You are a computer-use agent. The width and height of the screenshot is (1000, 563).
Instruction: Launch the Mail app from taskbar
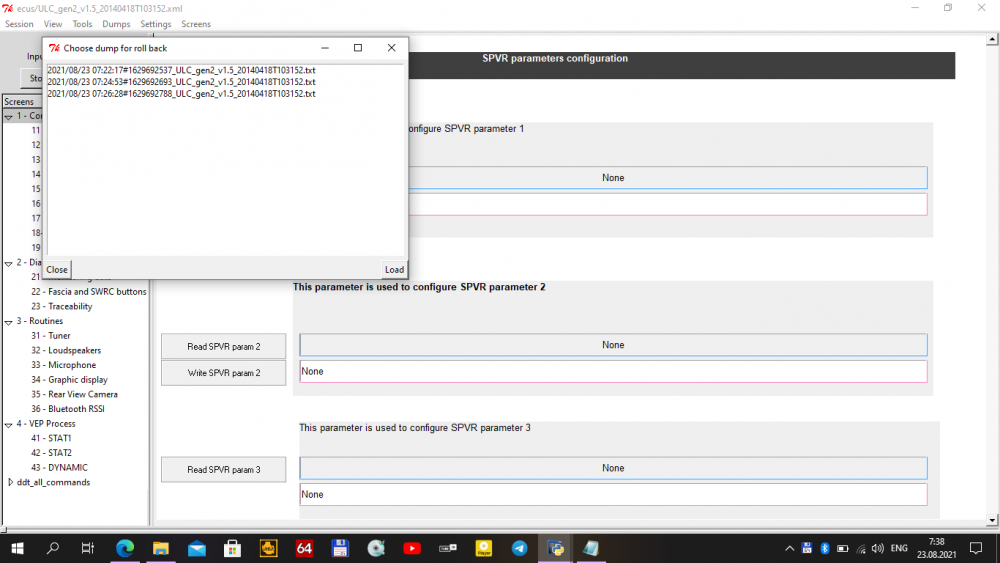click(x=196, y=548)
